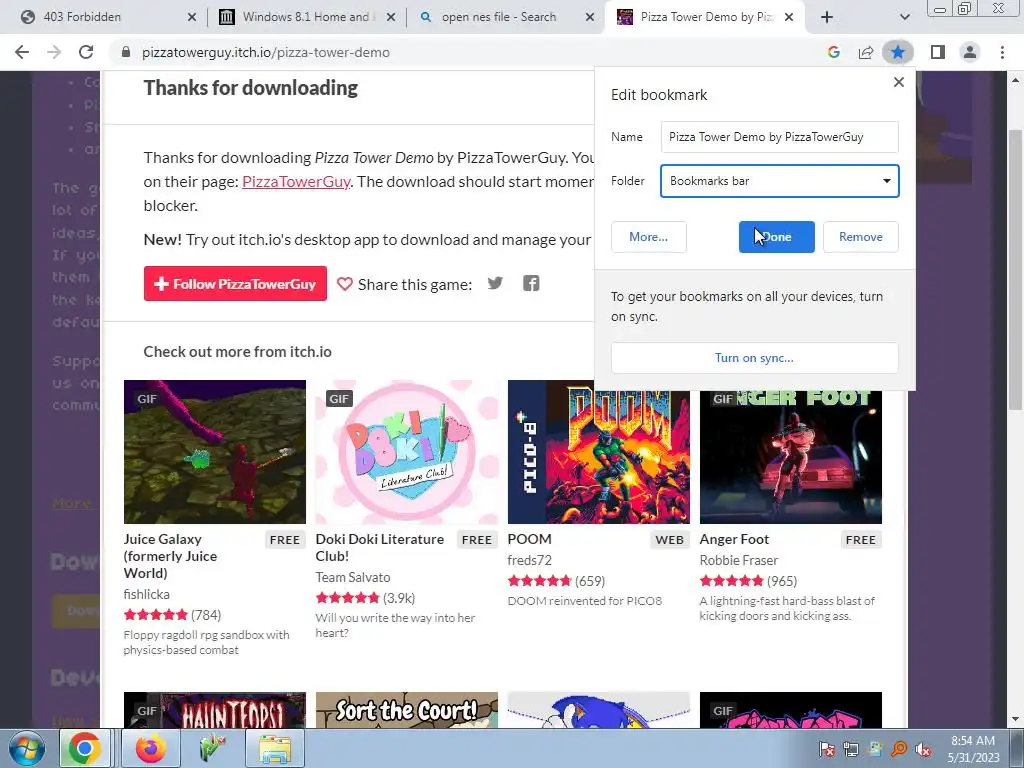Viewport: 1024px width, 768px height.
Task: Edit the bookmark Name field
Action: (779, 137)
